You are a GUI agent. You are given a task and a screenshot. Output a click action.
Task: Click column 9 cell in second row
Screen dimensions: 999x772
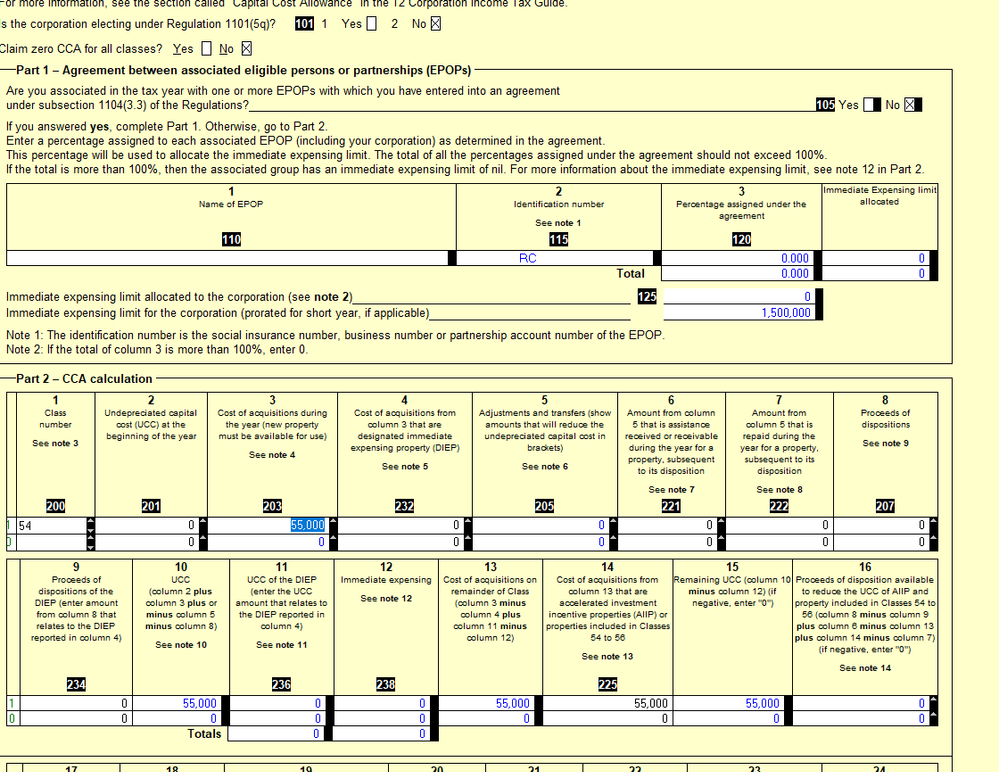(75, 718)
